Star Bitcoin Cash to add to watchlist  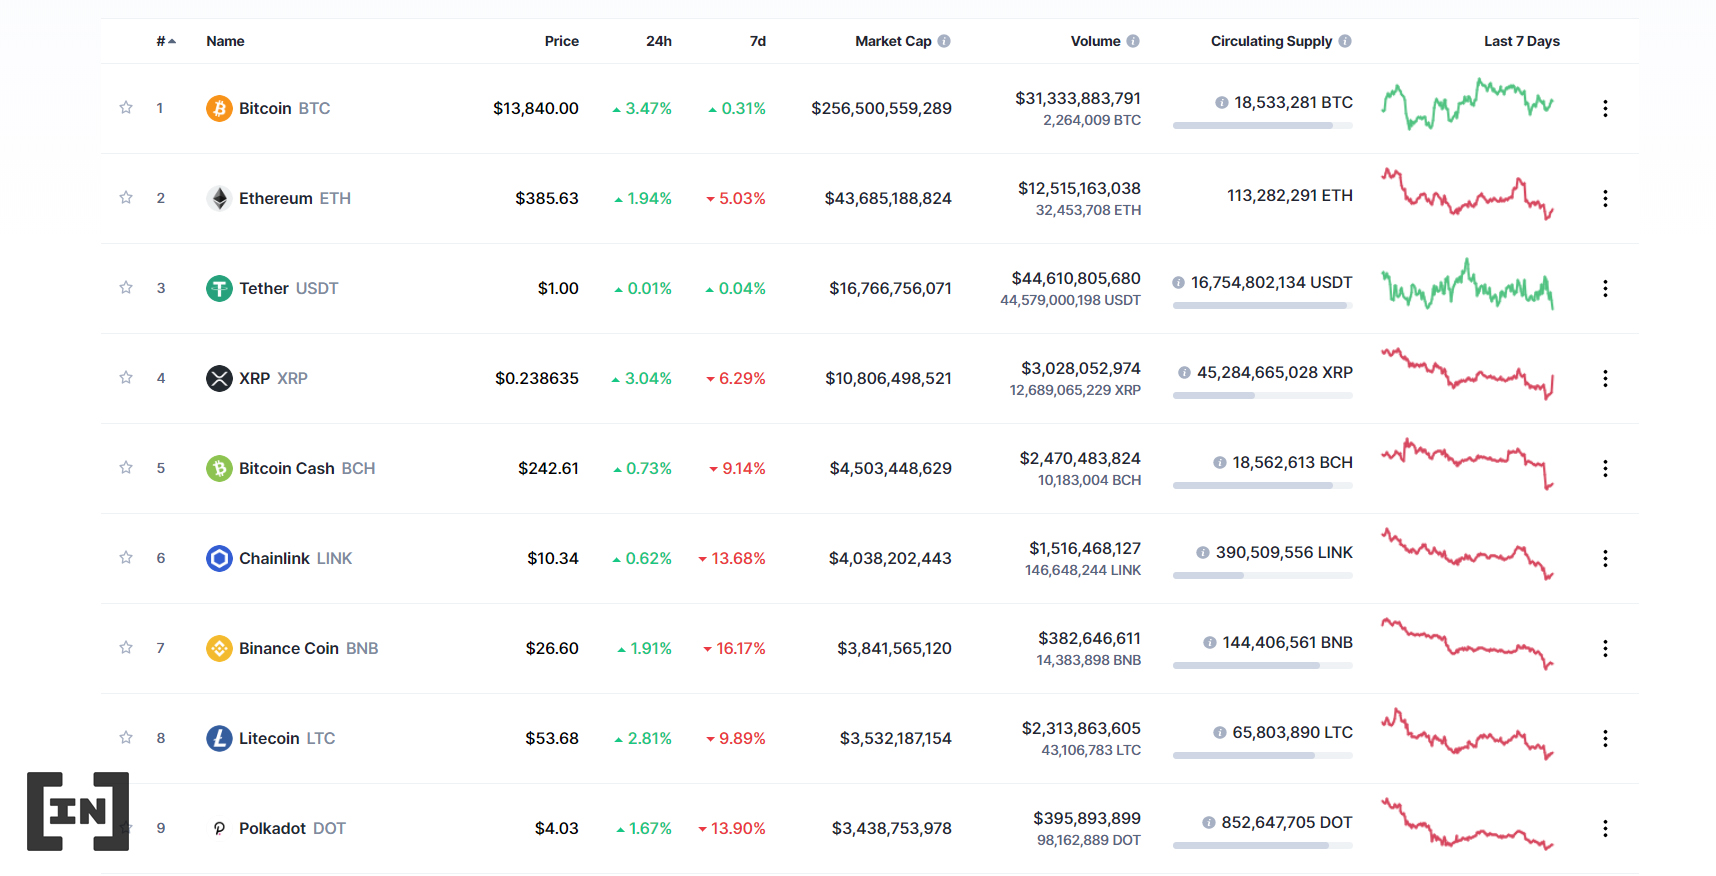click(x=126, y=467)
